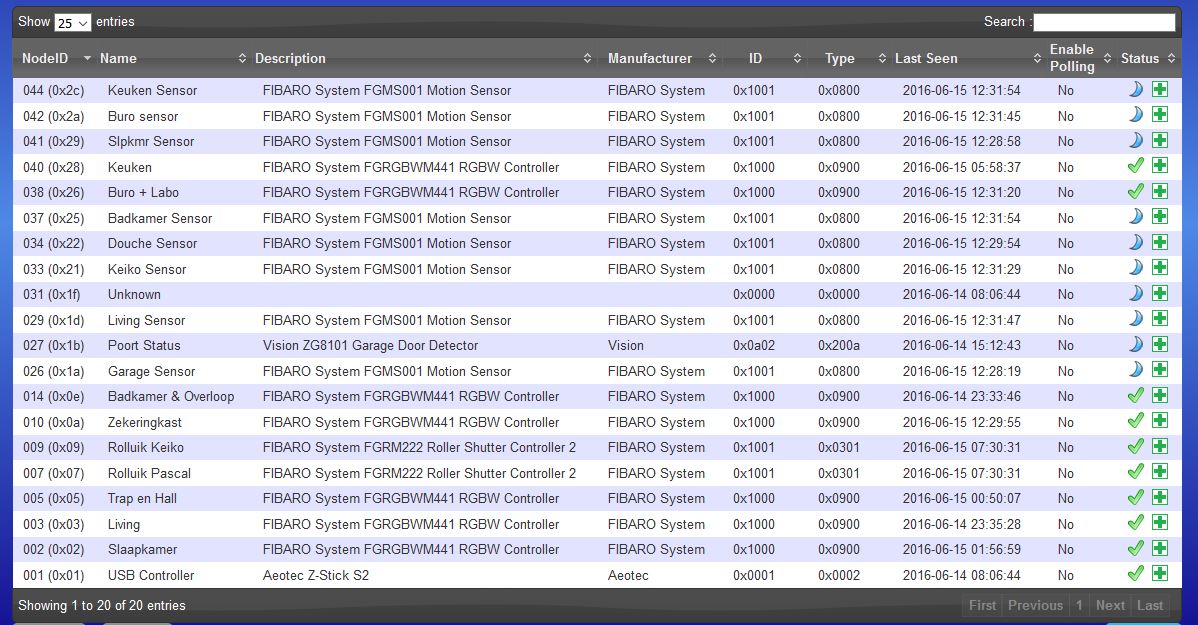The image size is (1198, 625).
Task: Select ID '0x0a02' cell
Action: point(753,345)
